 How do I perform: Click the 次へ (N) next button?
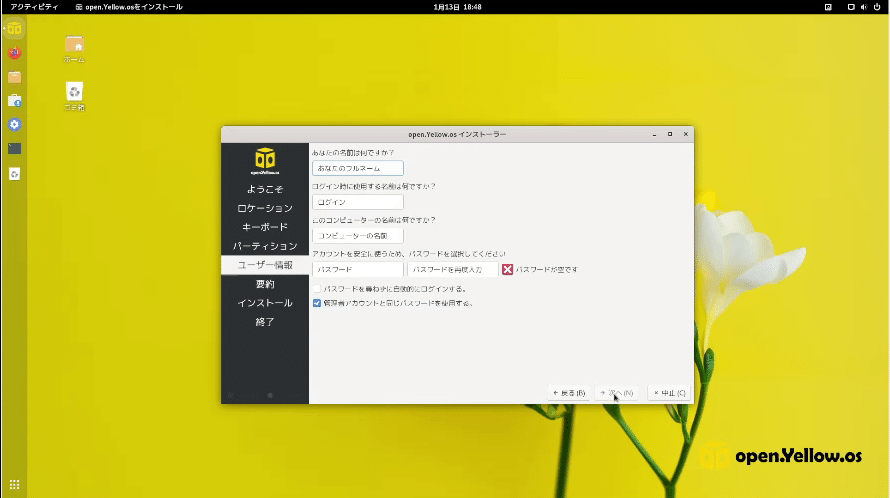(x=616, y=393)
